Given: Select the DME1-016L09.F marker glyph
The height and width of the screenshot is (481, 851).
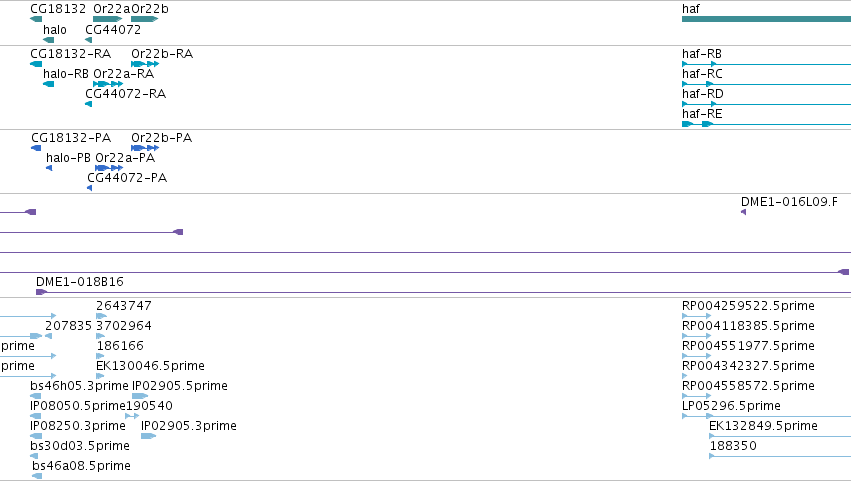Looking at the screenshot, I should click(x=744, y=212).
